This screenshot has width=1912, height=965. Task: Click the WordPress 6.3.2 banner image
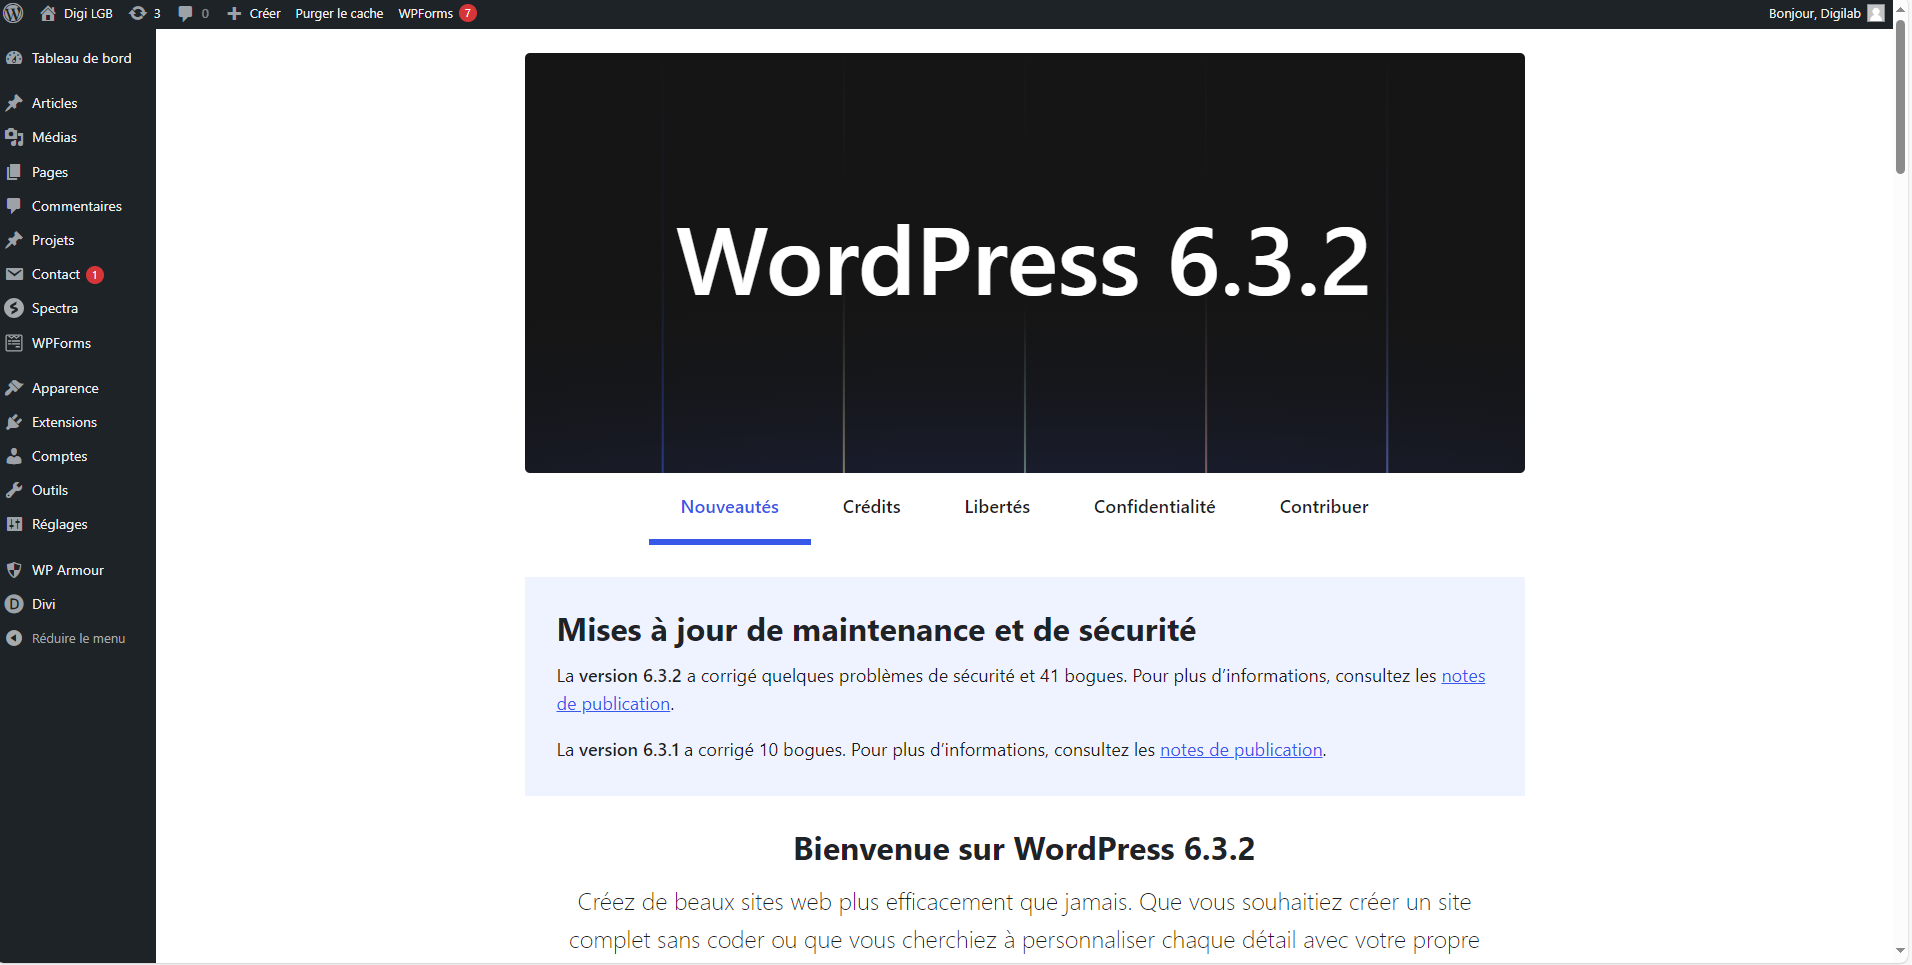click(x=1024, y=263)
